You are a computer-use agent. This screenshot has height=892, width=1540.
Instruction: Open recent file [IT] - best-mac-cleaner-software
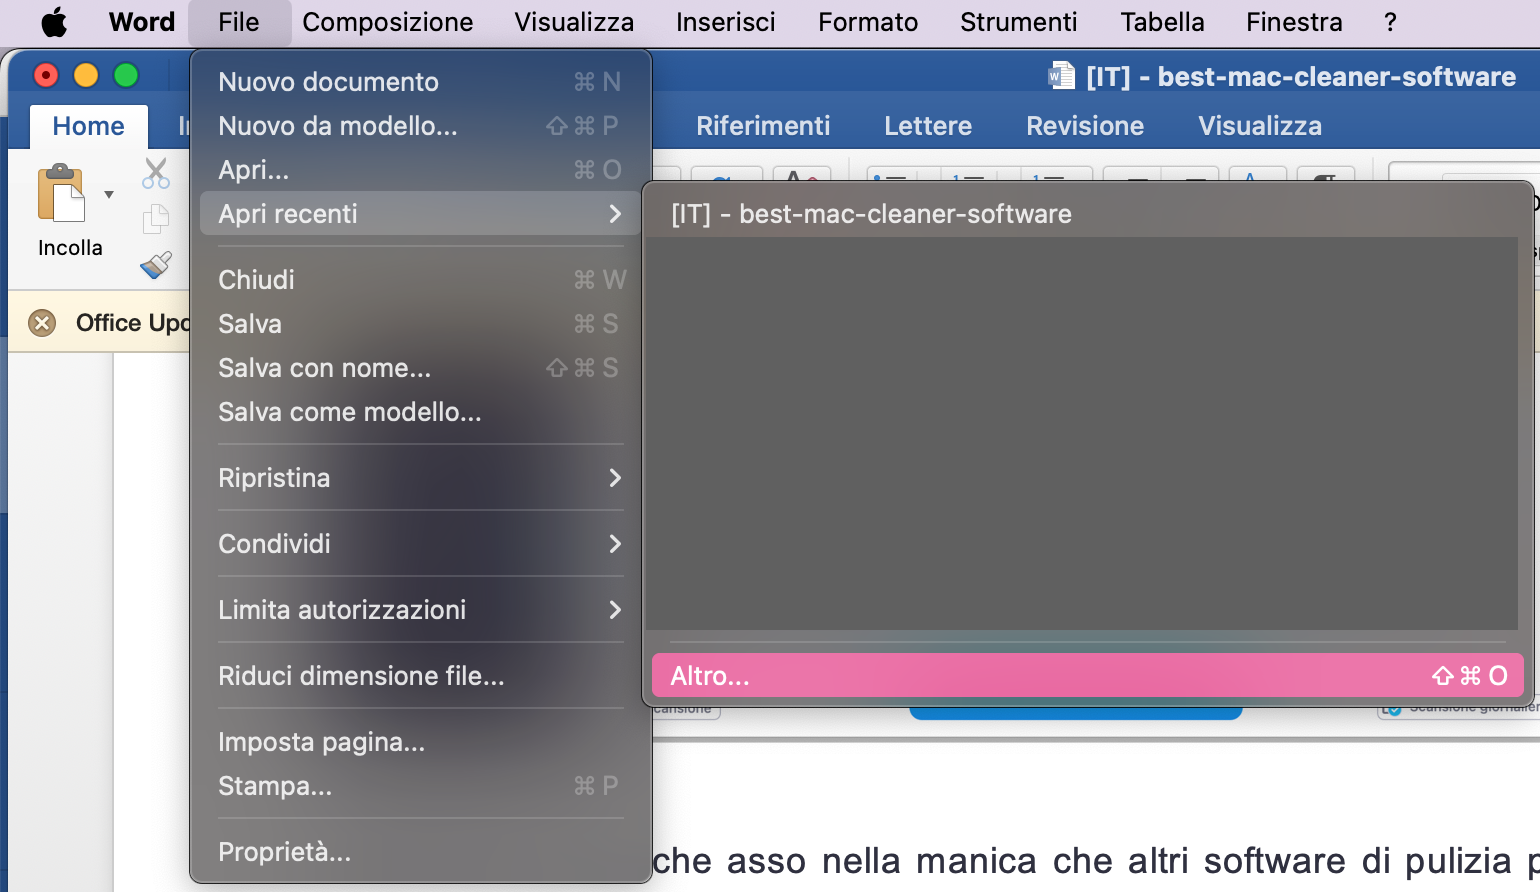tap(1088, 214)
